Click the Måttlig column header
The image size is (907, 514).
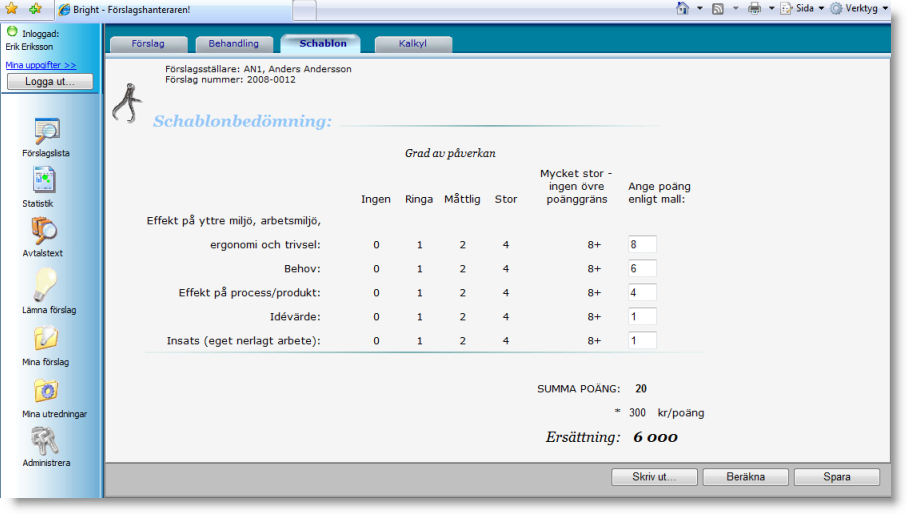click(x=462, y=199)
